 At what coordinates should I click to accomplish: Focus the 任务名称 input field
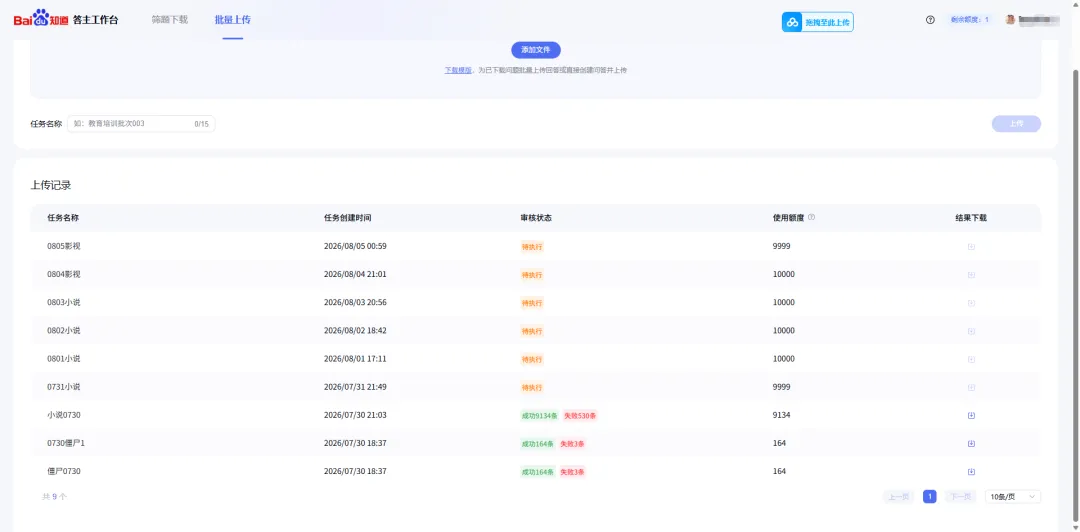[141, 124]
